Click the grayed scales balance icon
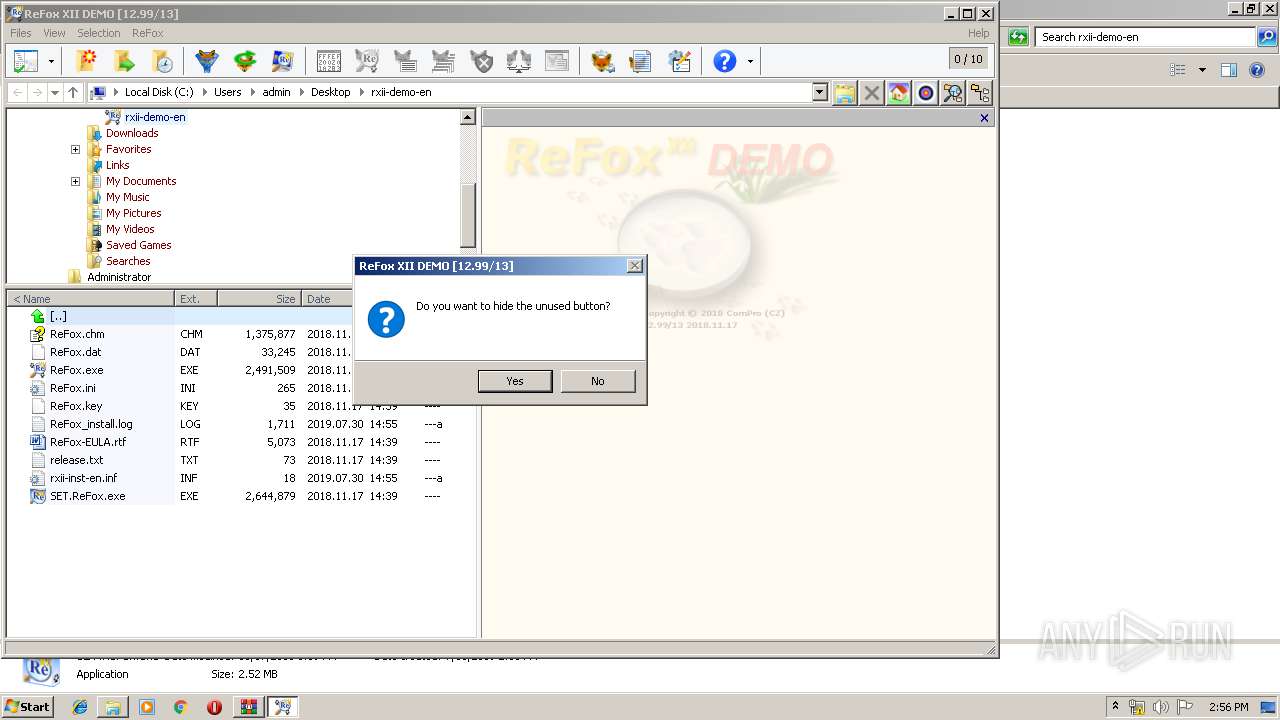Image resolution: width=1280 pixels, height=720 pixels. click(x=519, y=61)
